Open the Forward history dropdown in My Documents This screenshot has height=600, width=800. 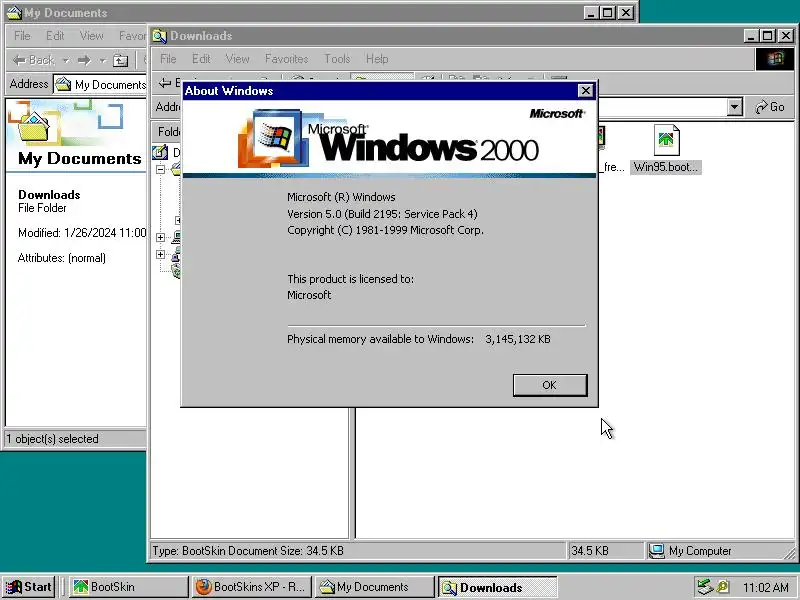point(103,61)
